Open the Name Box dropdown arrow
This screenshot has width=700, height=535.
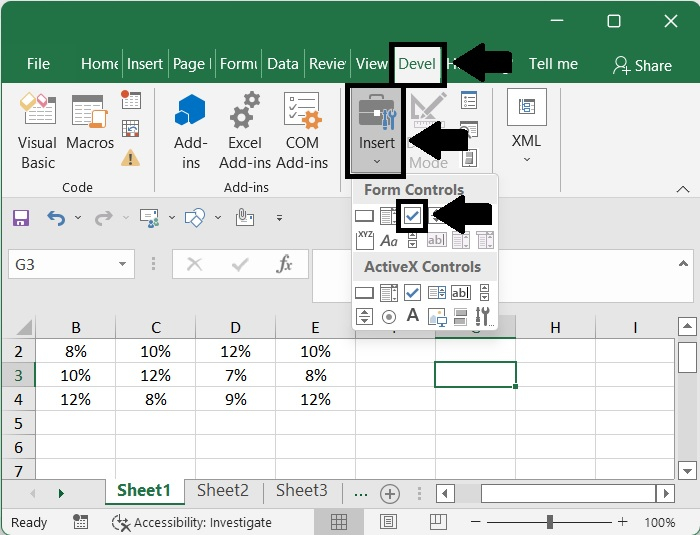[122, 264]
